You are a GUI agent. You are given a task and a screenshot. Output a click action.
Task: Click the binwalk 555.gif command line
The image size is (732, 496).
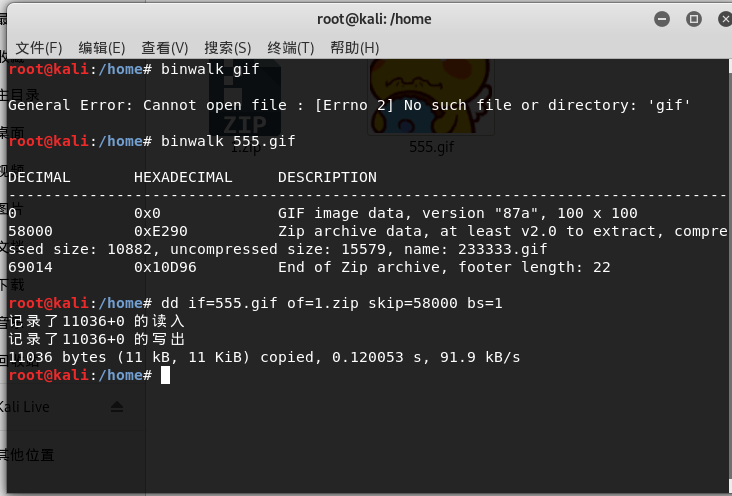tap(228, 141)
